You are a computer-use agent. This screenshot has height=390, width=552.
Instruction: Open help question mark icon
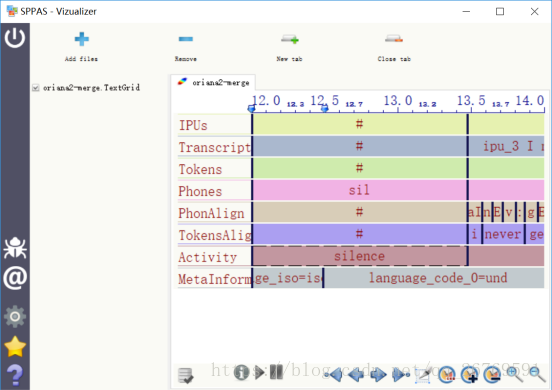(15, 375)
